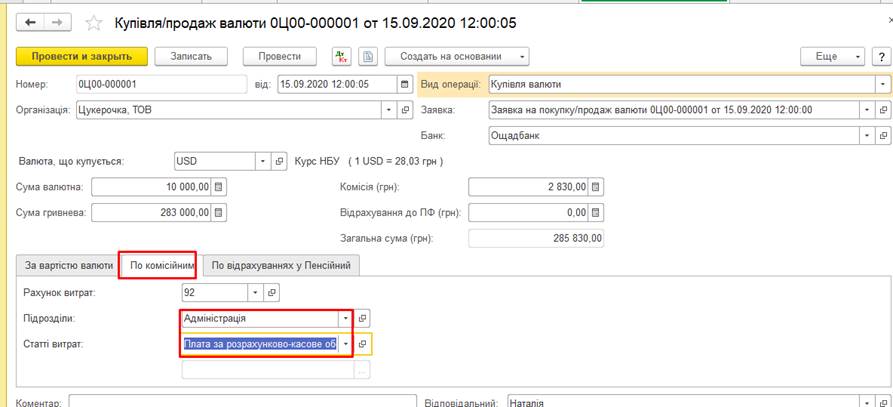This screenshot has width=893, height=407.
Task: Add document to favorites with star icon
Action: (x=95, y=22)
